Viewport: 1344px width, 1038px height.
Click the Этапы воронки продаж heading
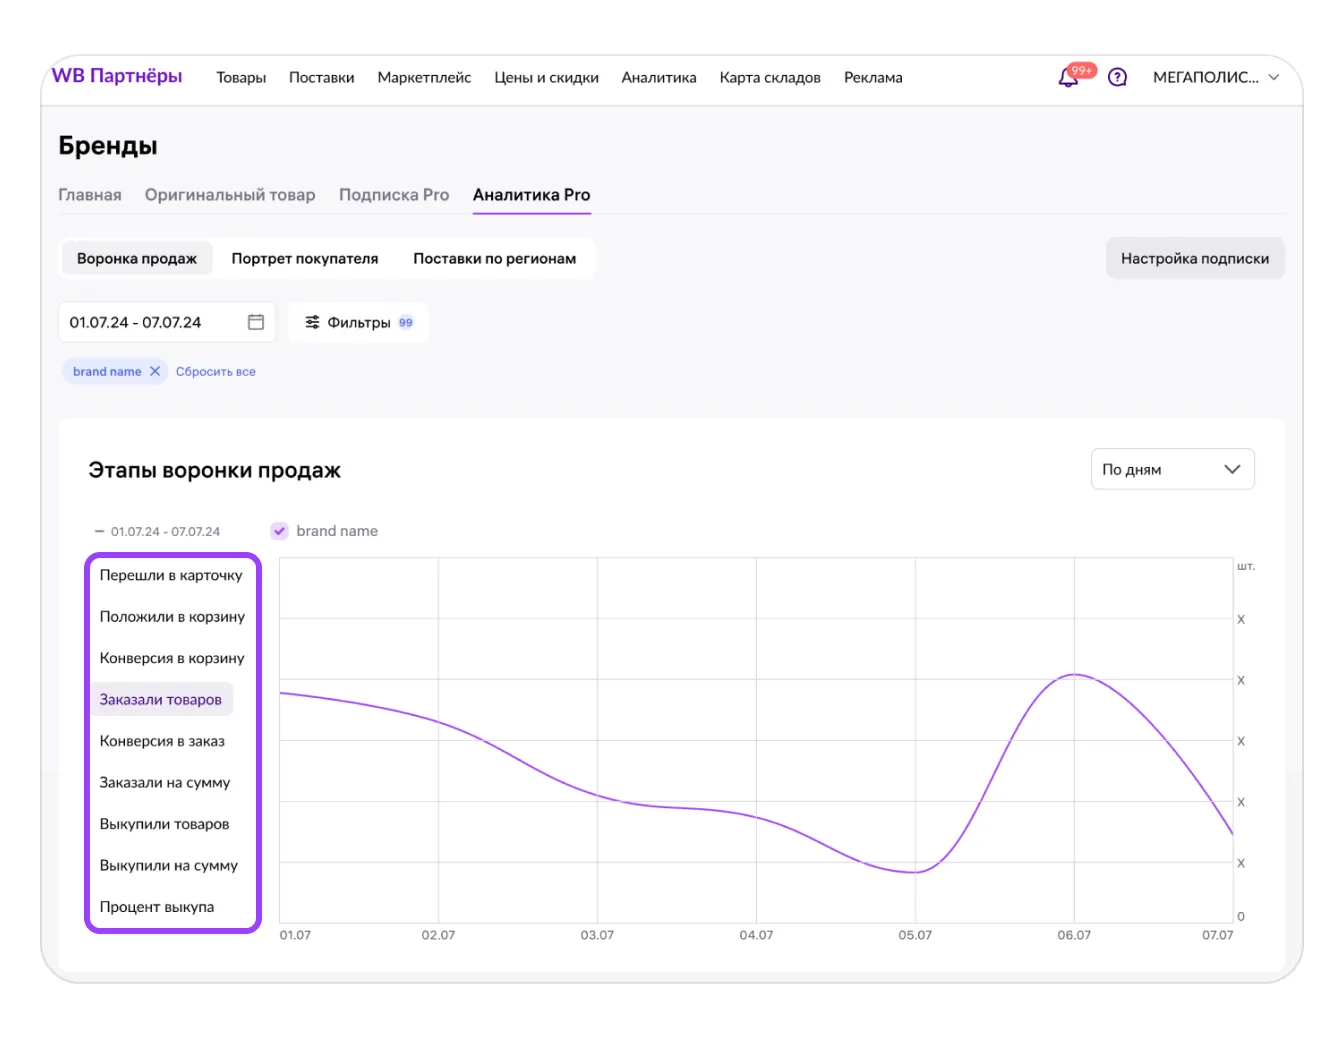coord(215,470)
